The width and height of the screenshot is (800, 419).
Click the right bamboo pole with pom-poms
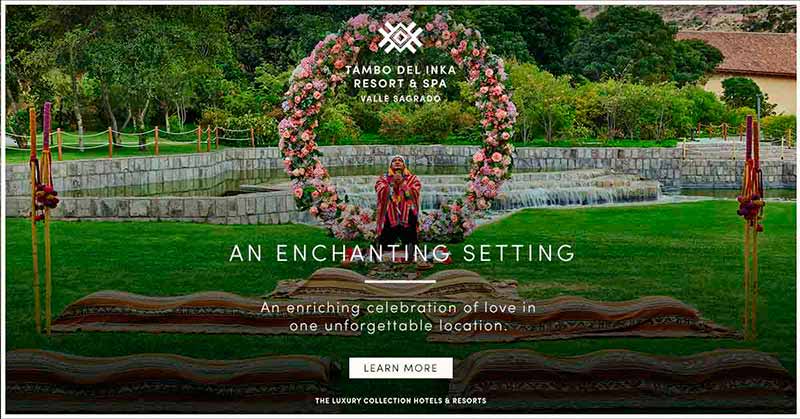751,225
